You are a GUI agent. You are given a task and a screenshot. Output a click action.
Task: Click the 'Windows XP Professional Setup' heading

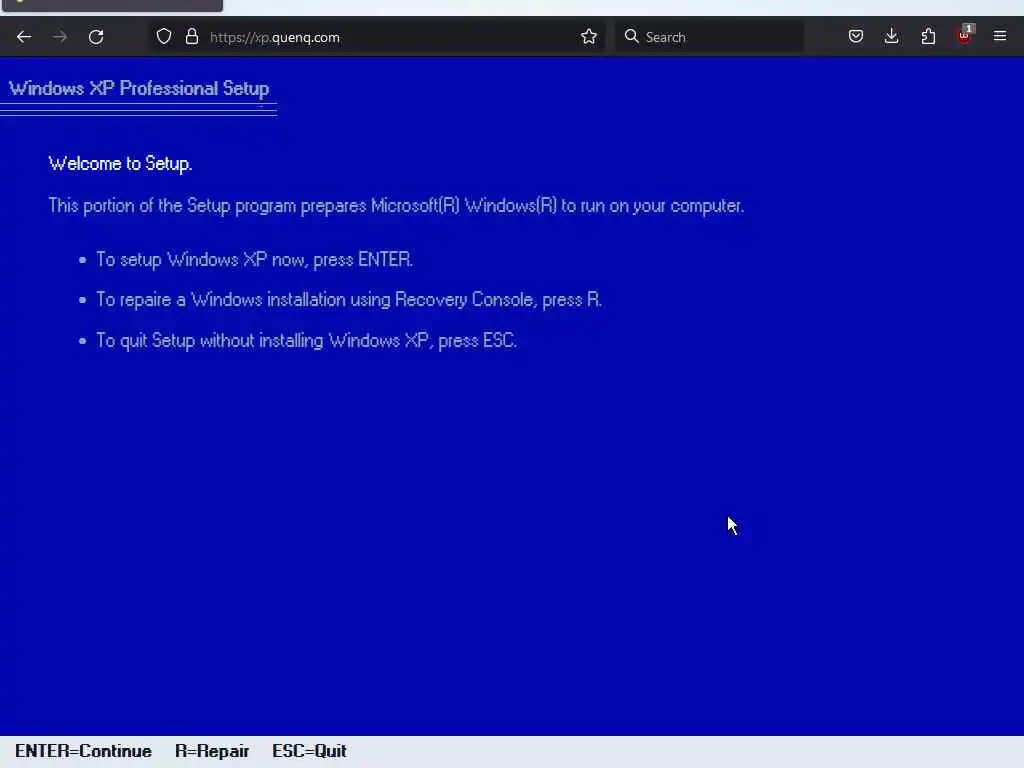138,88
